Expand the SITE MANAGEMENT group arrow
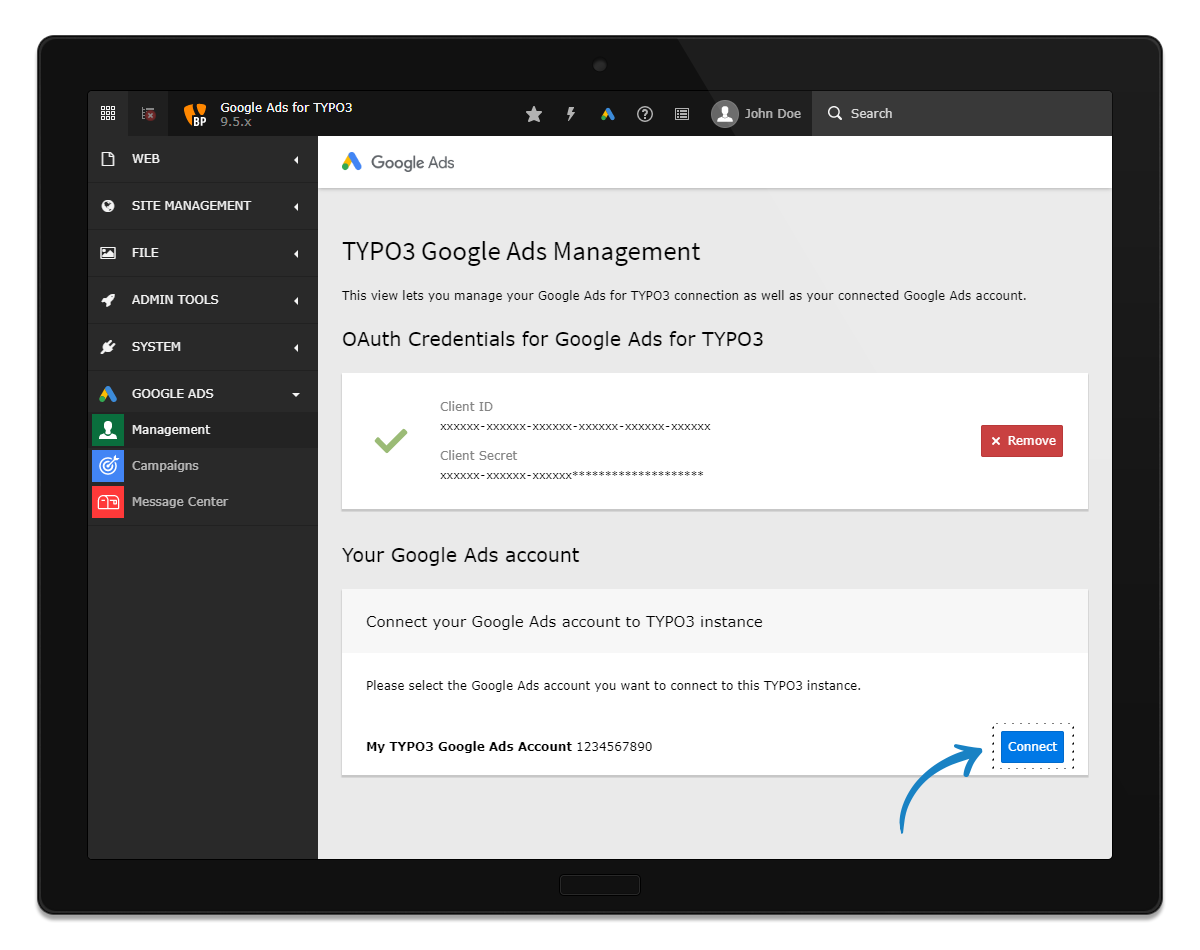This screenshot has height=950, width=1200. [296, 207]
